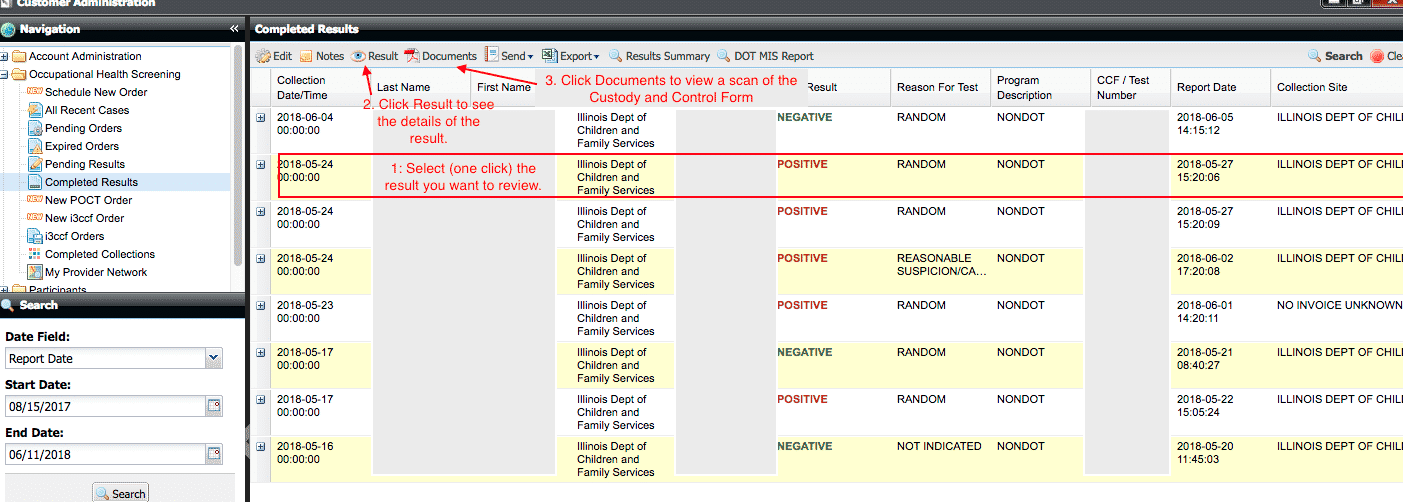Collapse the Occupational Health Screening folder

(5, 75)
